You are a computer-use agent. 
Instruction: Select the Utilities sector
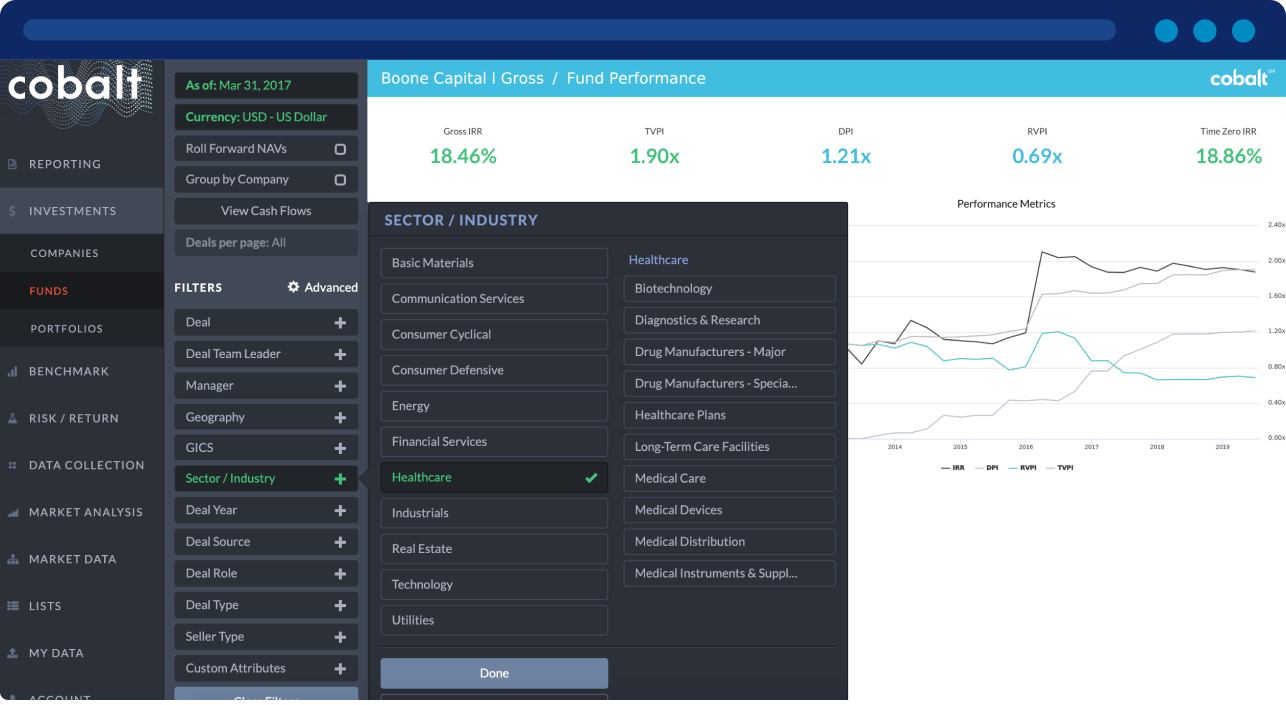[494, 620]
